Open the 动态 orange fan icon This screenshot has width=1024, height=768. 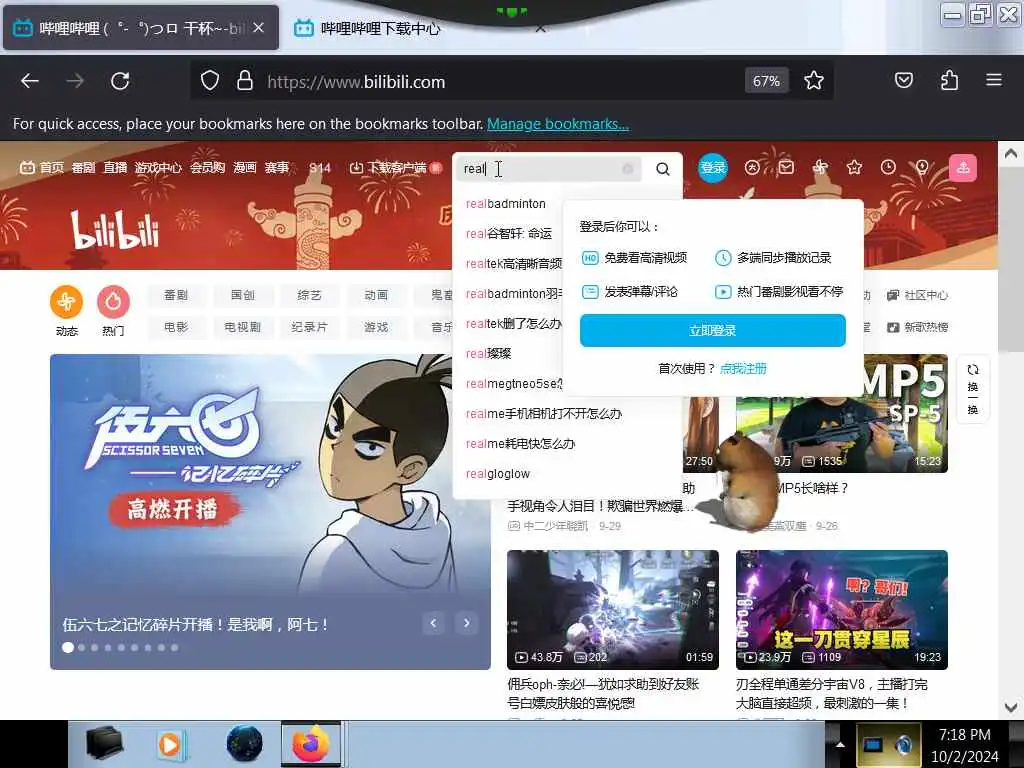tap(67, 302)
